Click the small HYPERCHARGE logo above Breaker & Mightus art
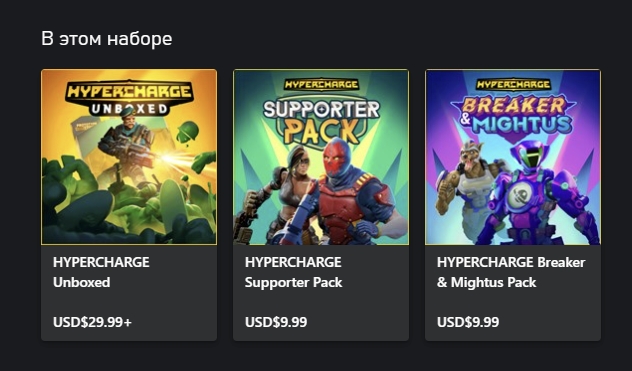The width and height of the screenshot is (632, 371). 513,85
